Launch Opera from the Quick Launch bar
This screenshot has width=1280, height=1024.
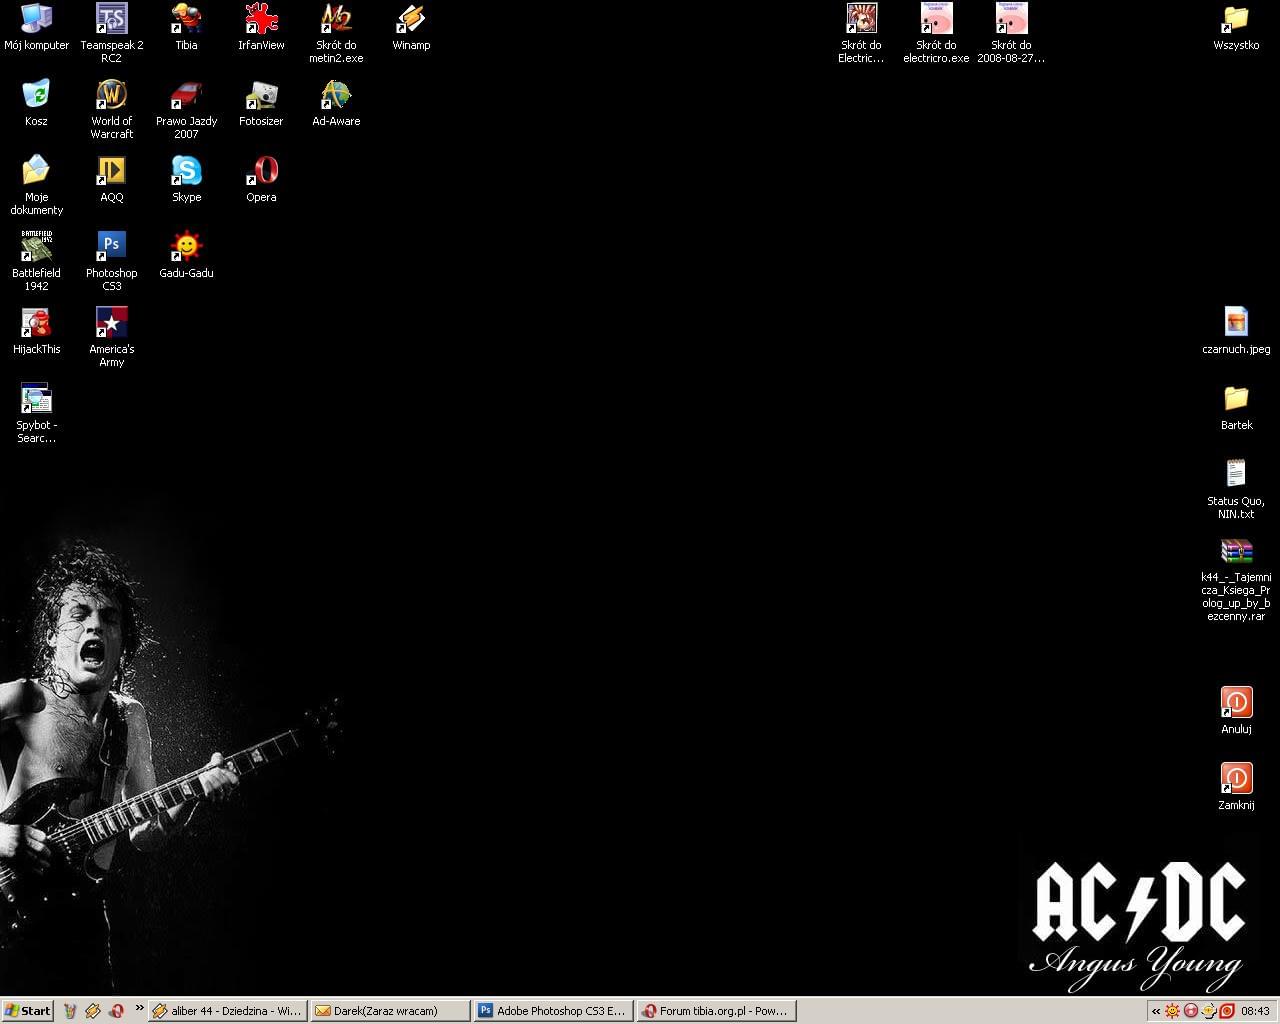(x=117, y=1011)
